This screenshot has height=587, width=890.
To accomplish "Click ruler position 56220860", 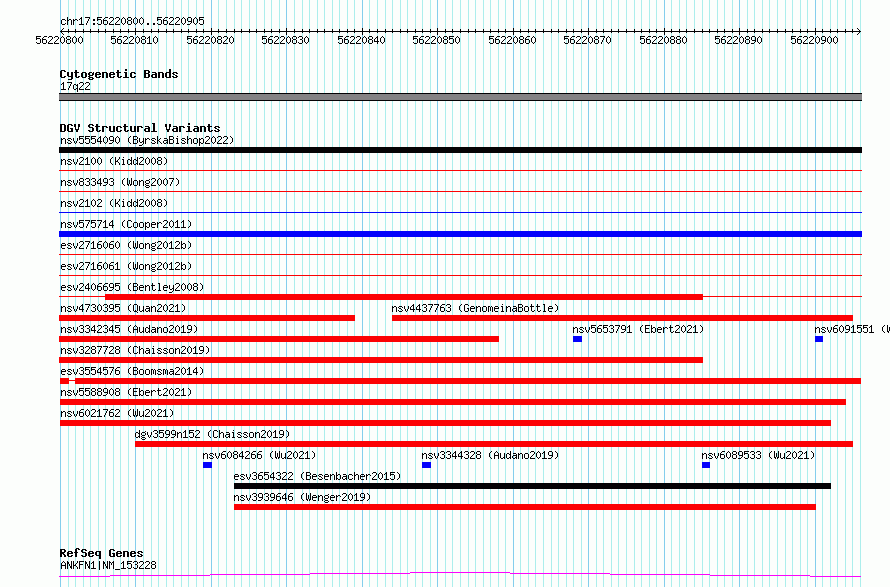I will click(512, 40).
